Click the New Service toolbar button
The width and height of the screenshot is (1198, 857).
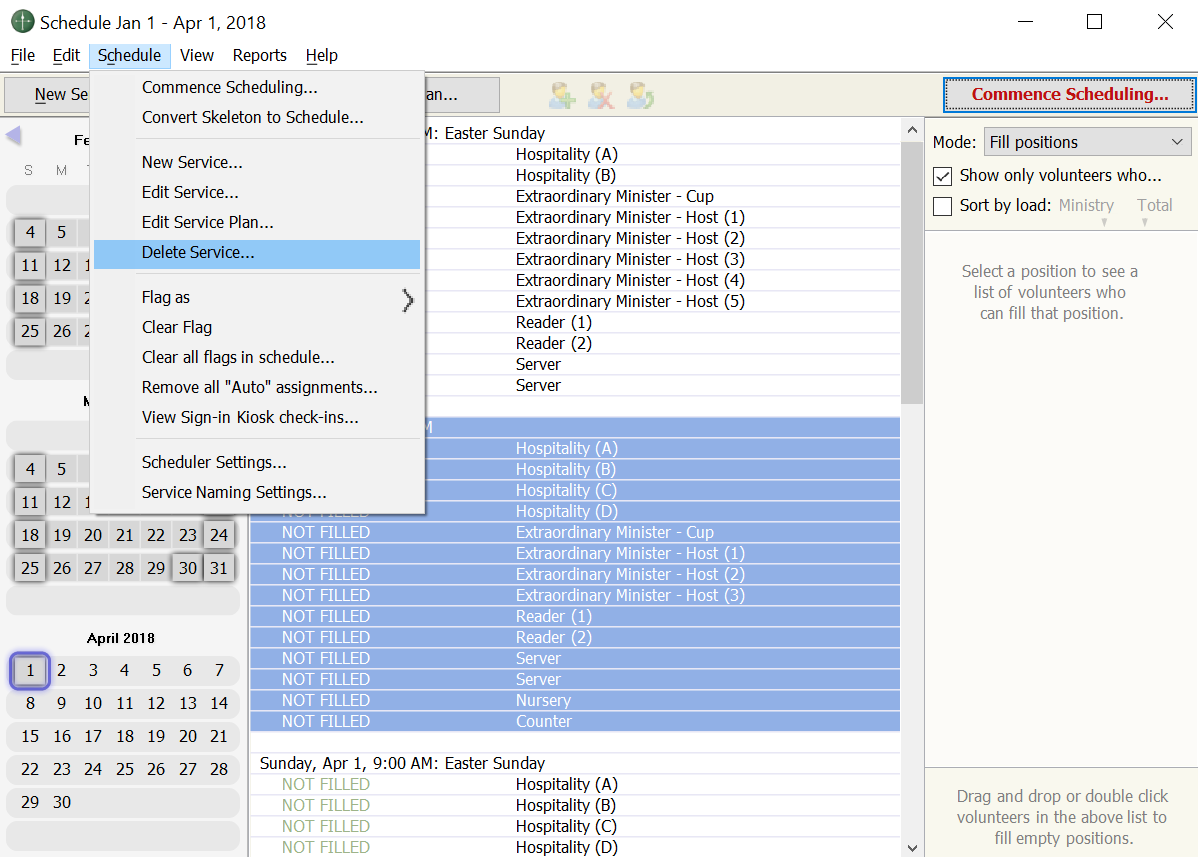48,95
